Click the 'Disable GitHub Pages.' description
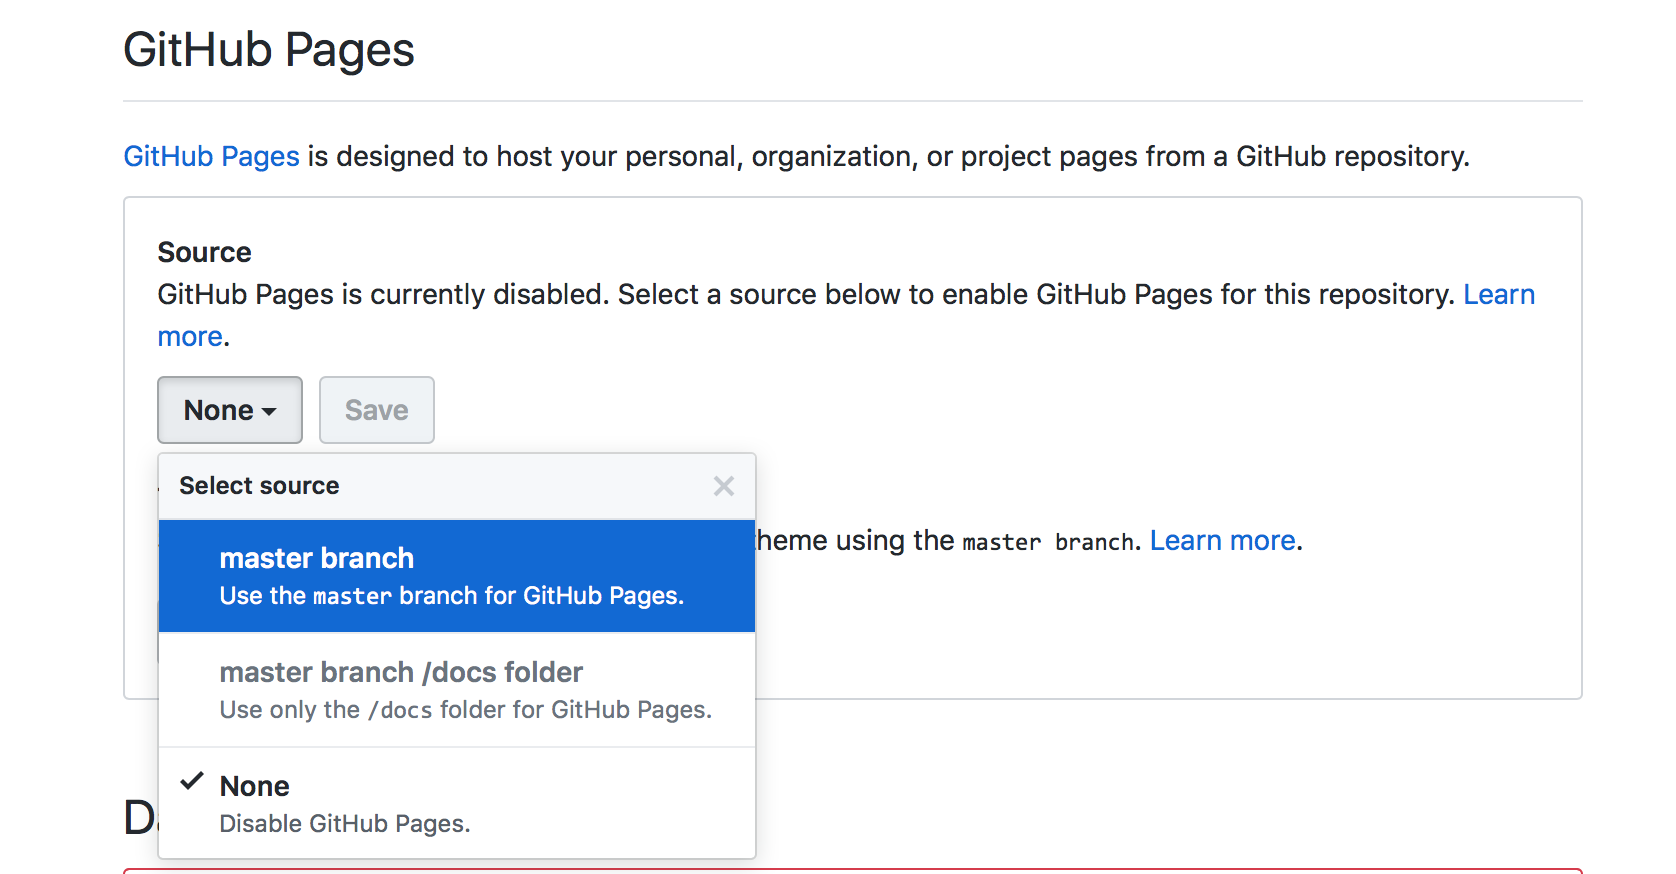This screenshot has width=1676, height=874. tap(344, 824)
